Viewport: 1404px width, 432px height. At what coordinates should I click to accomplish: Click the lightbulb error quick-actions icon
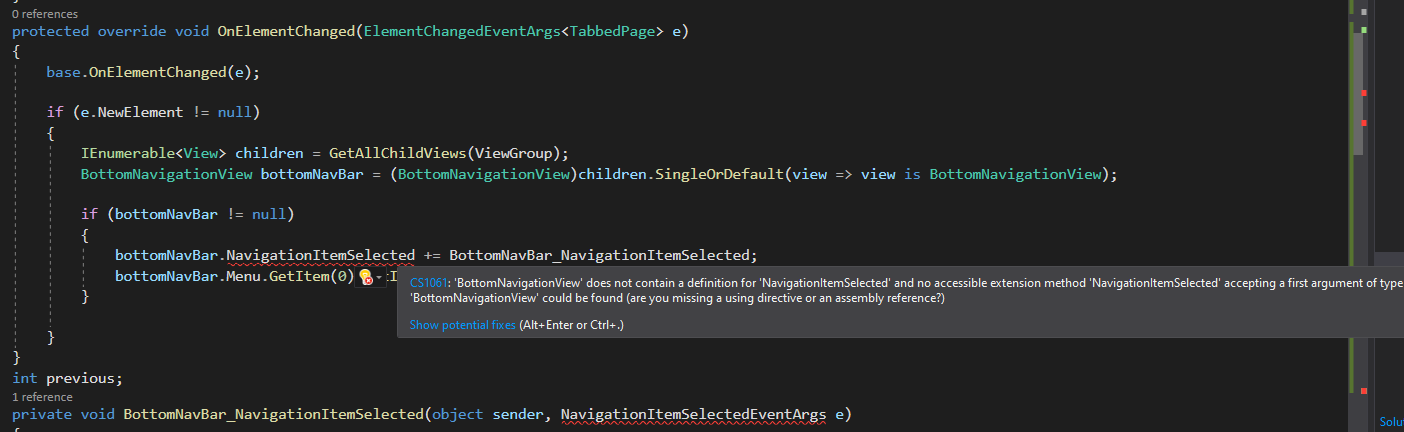[x=366, y=277]
